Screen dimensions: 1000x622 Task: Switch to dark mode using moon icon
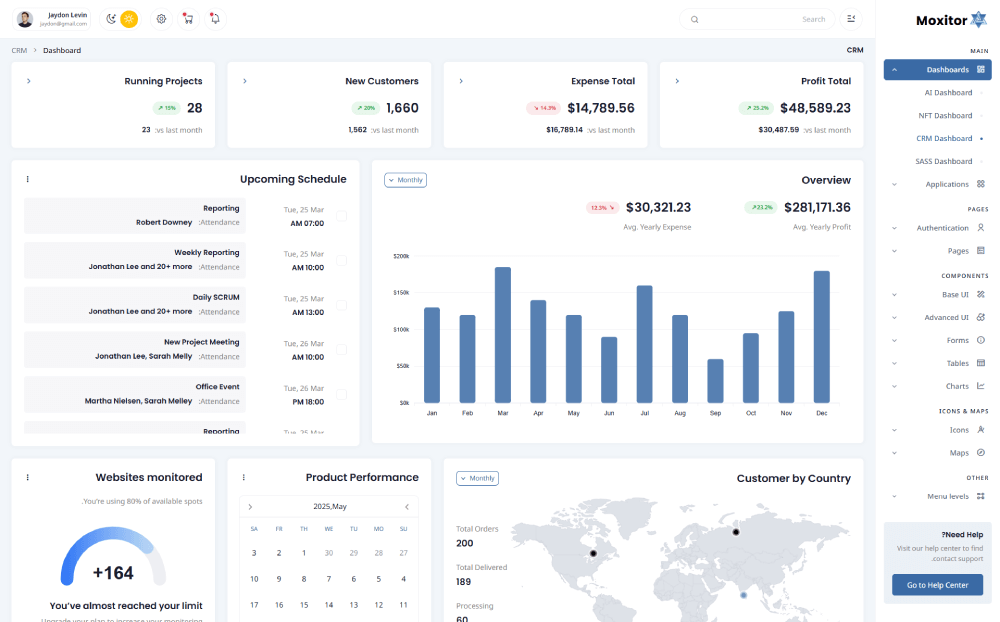(x=112, y=19)
